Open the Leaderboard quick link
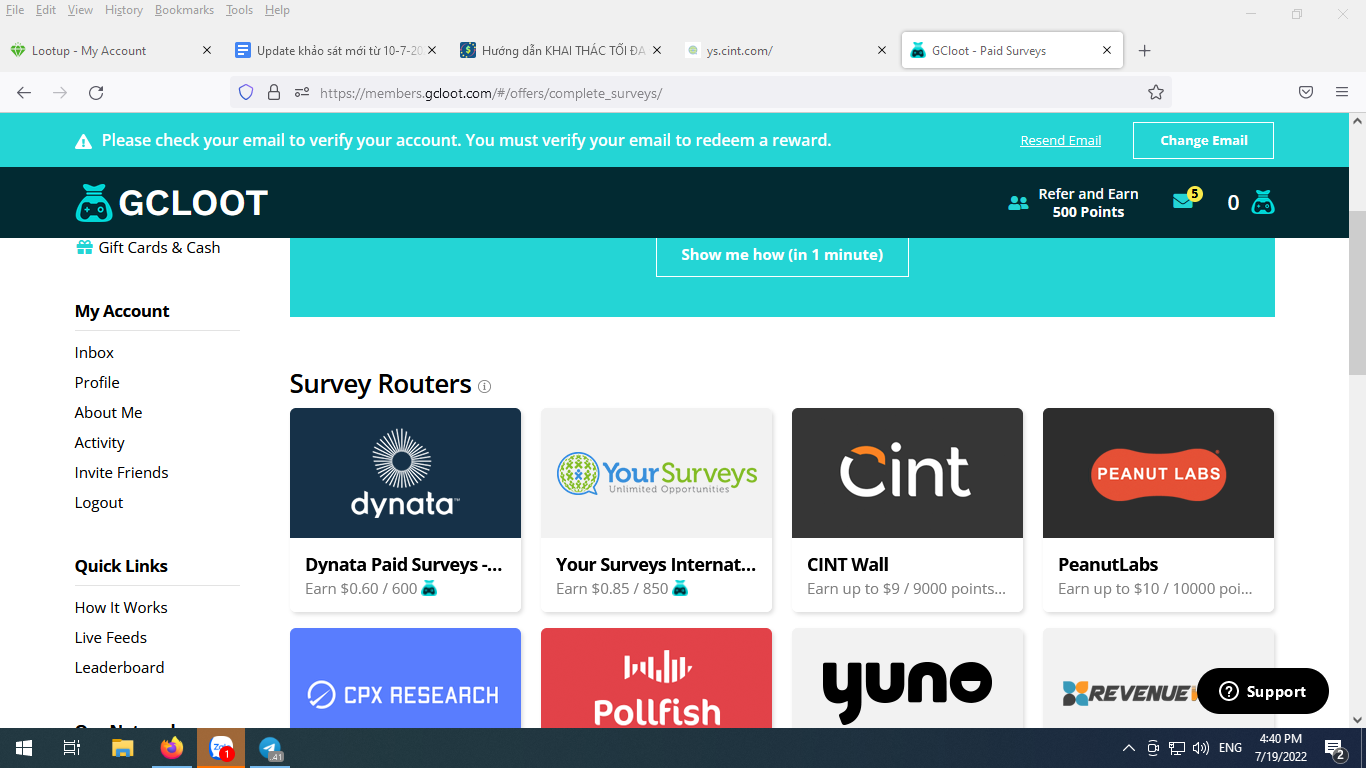The height and width of the screenshot is (768, 1366). 119,668
